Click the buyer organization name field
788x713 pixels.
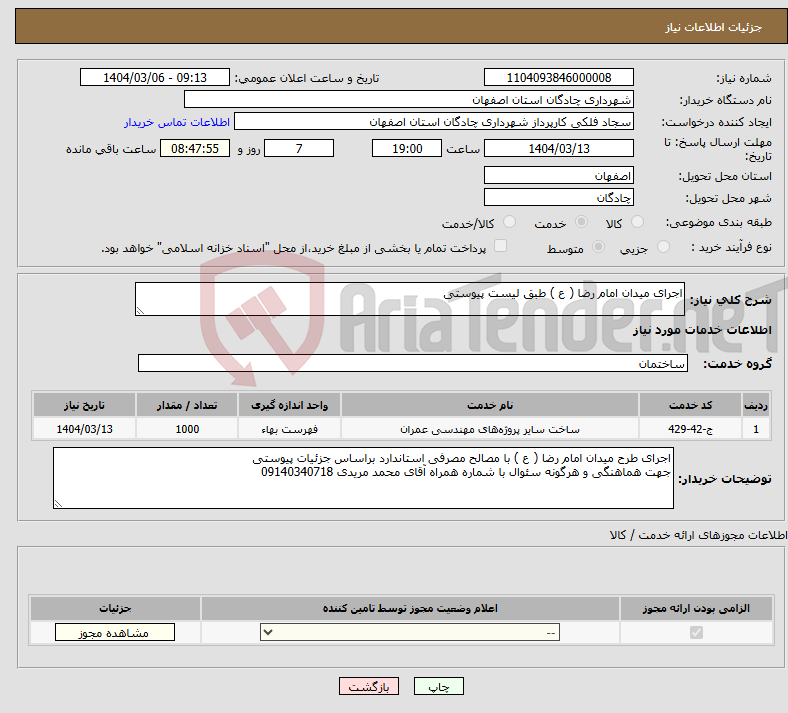pyautogui.click(x=409, y=99)
